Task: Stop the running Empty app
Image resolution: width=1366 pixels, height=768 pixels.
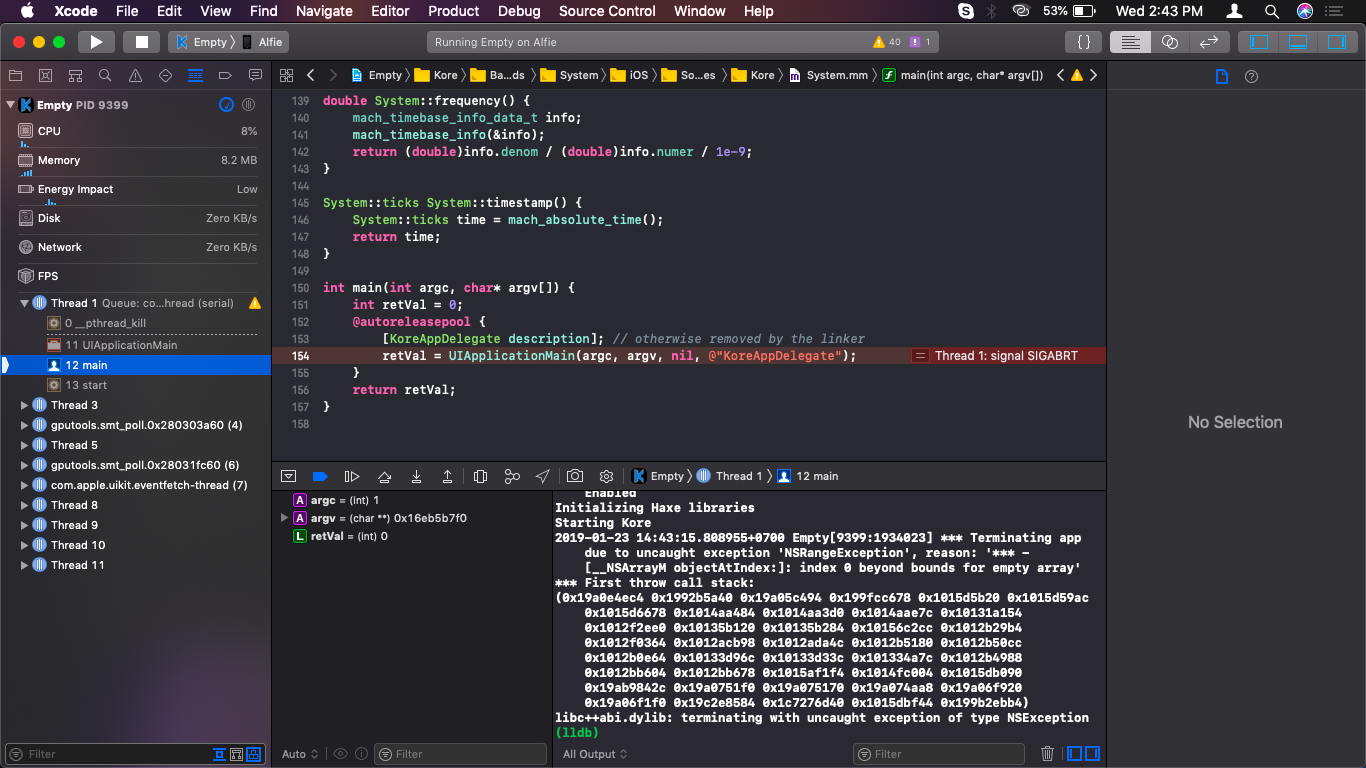Action: [141, 41]
